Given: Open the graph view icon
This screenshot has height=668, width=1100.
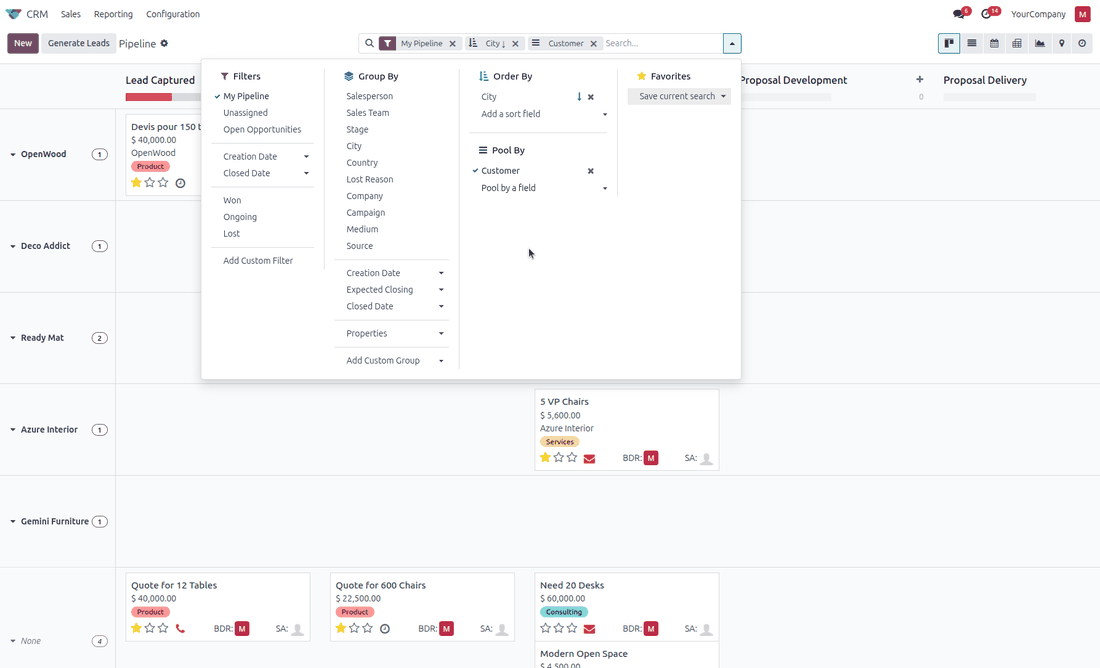Looking at the screenshot, I should point(1040,44).
